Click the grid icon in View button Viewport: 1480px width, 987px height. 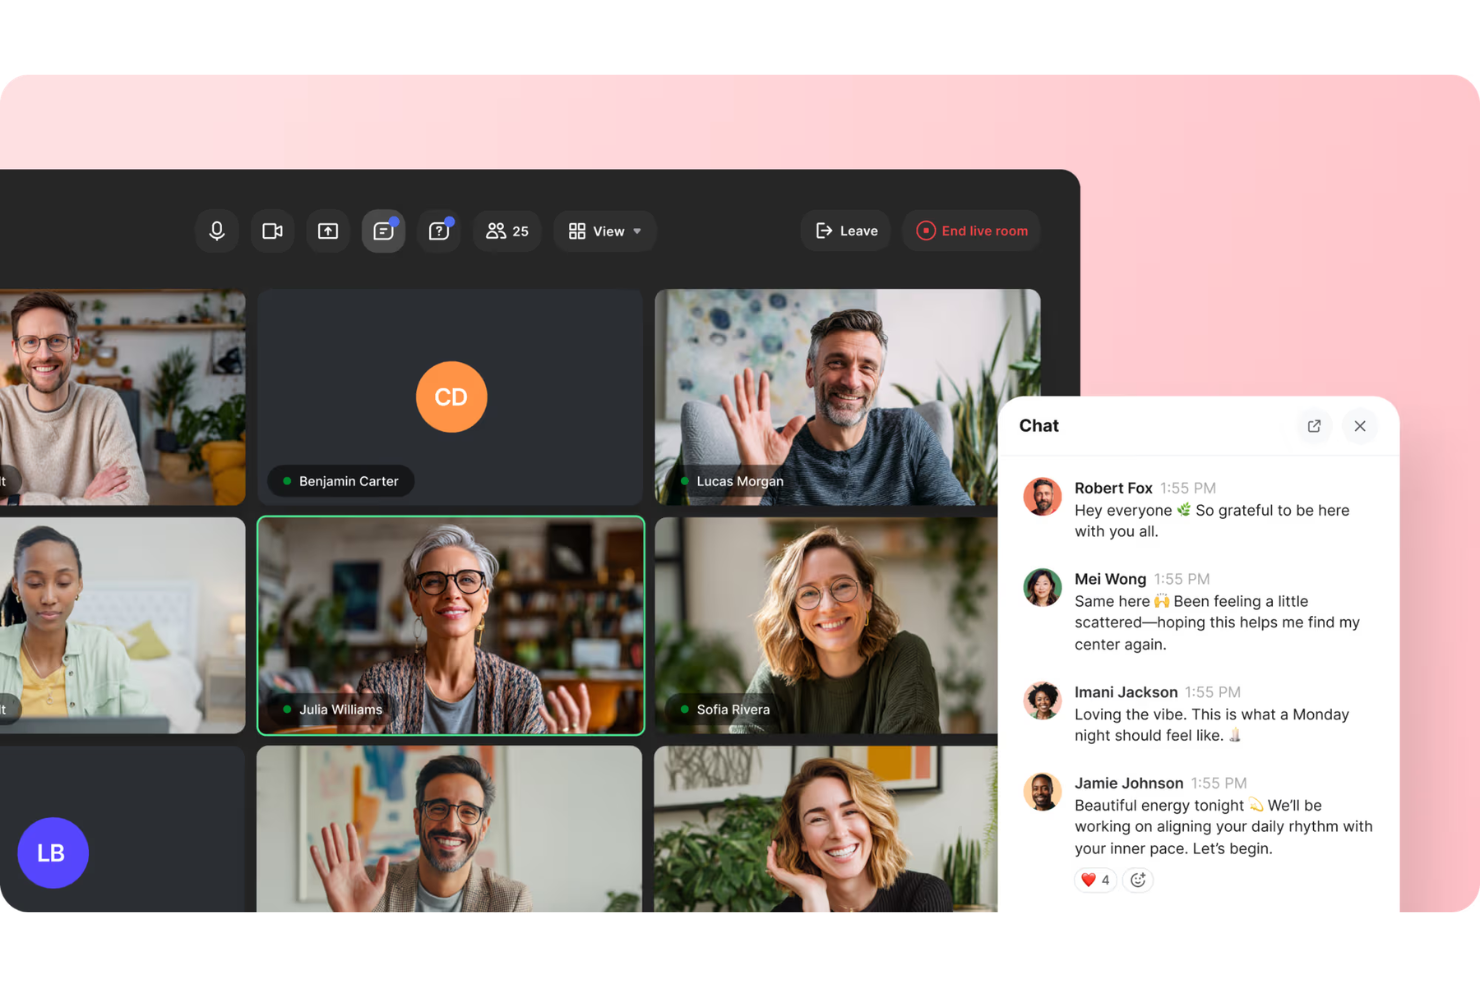coord(577,231)
